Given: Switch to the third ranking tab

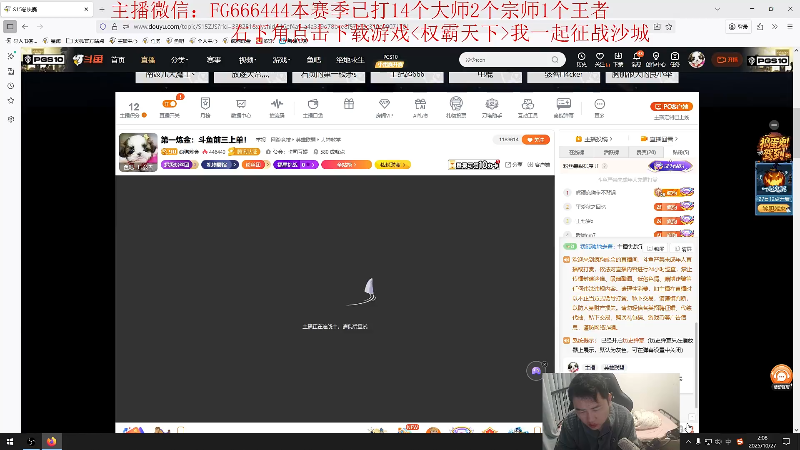Looking at the screenshot, I should 646,152.
